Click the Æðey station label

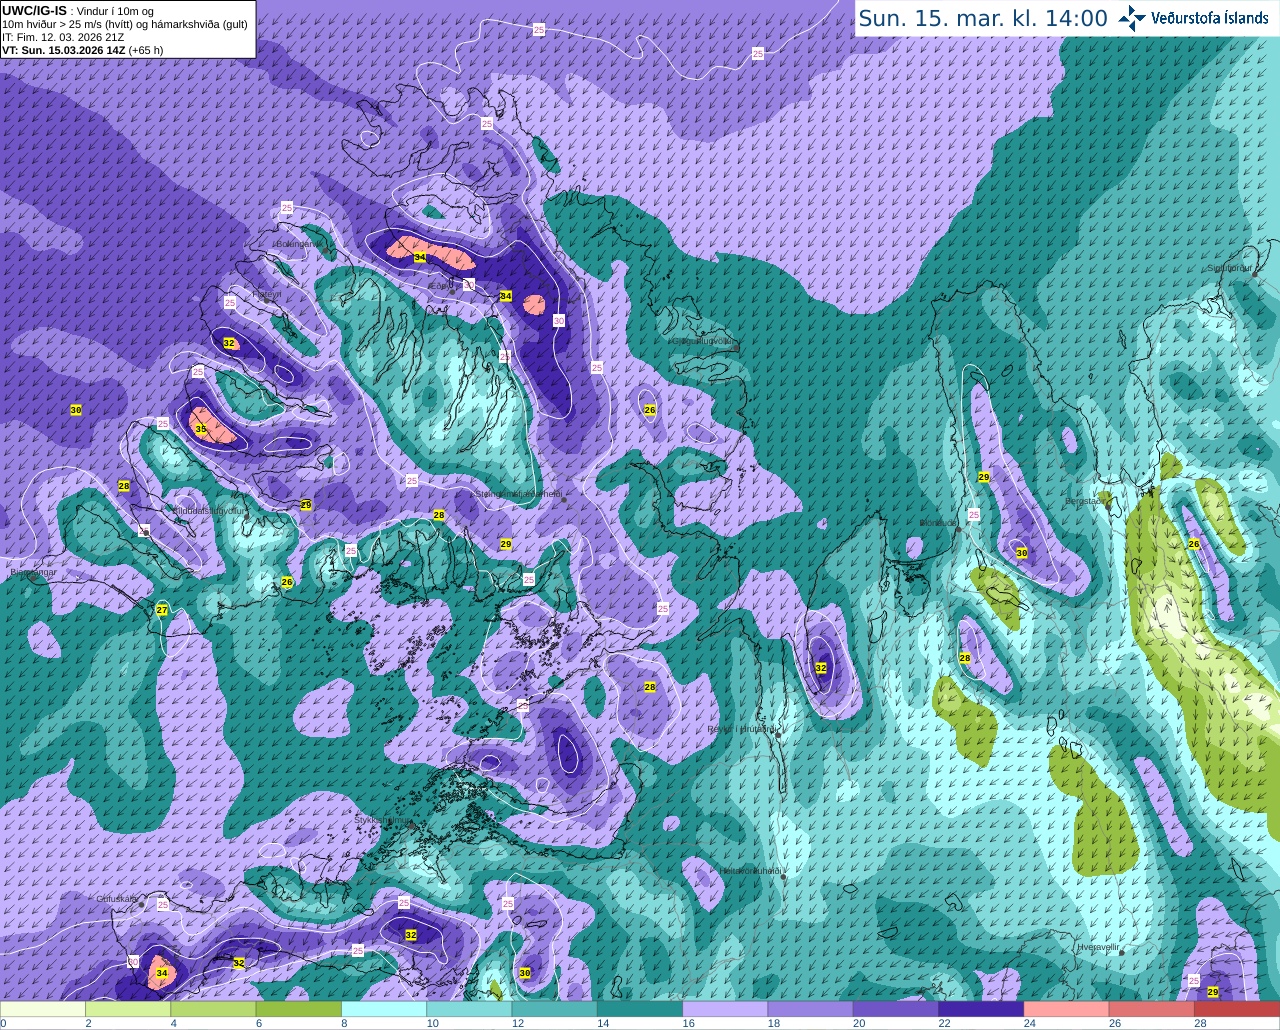point(440,286)
